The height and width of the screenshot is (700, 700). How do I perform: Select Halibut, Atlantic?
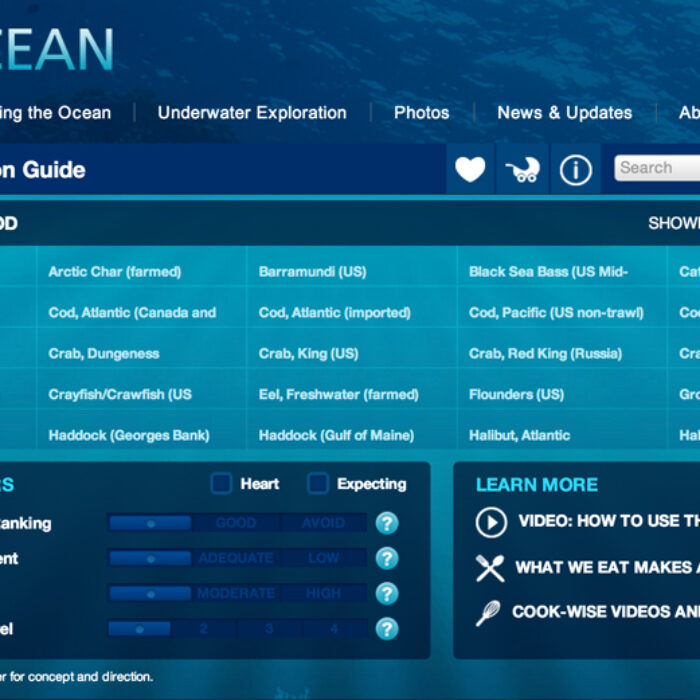tap(520, 435)
